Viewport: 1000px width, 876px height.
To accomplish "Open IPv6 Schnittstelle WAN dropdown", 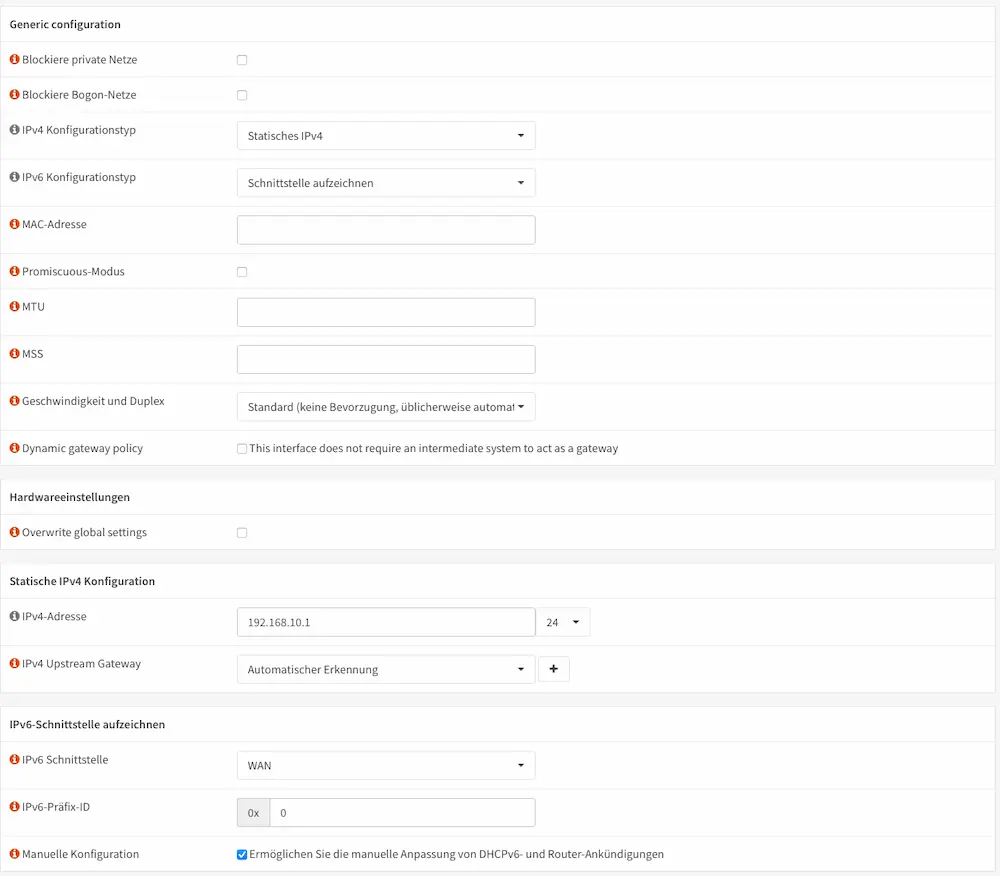I will point(386,766).
